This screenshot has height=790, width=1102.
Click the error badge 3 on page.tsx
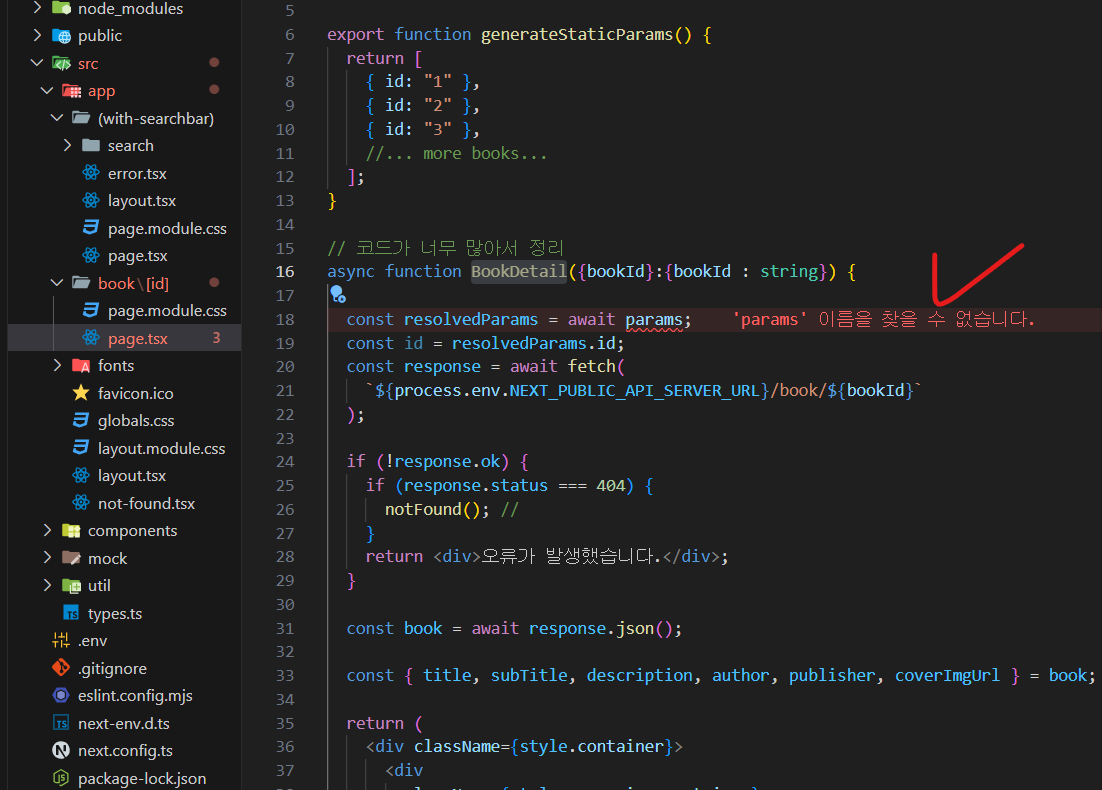click(x=216, y=338)
